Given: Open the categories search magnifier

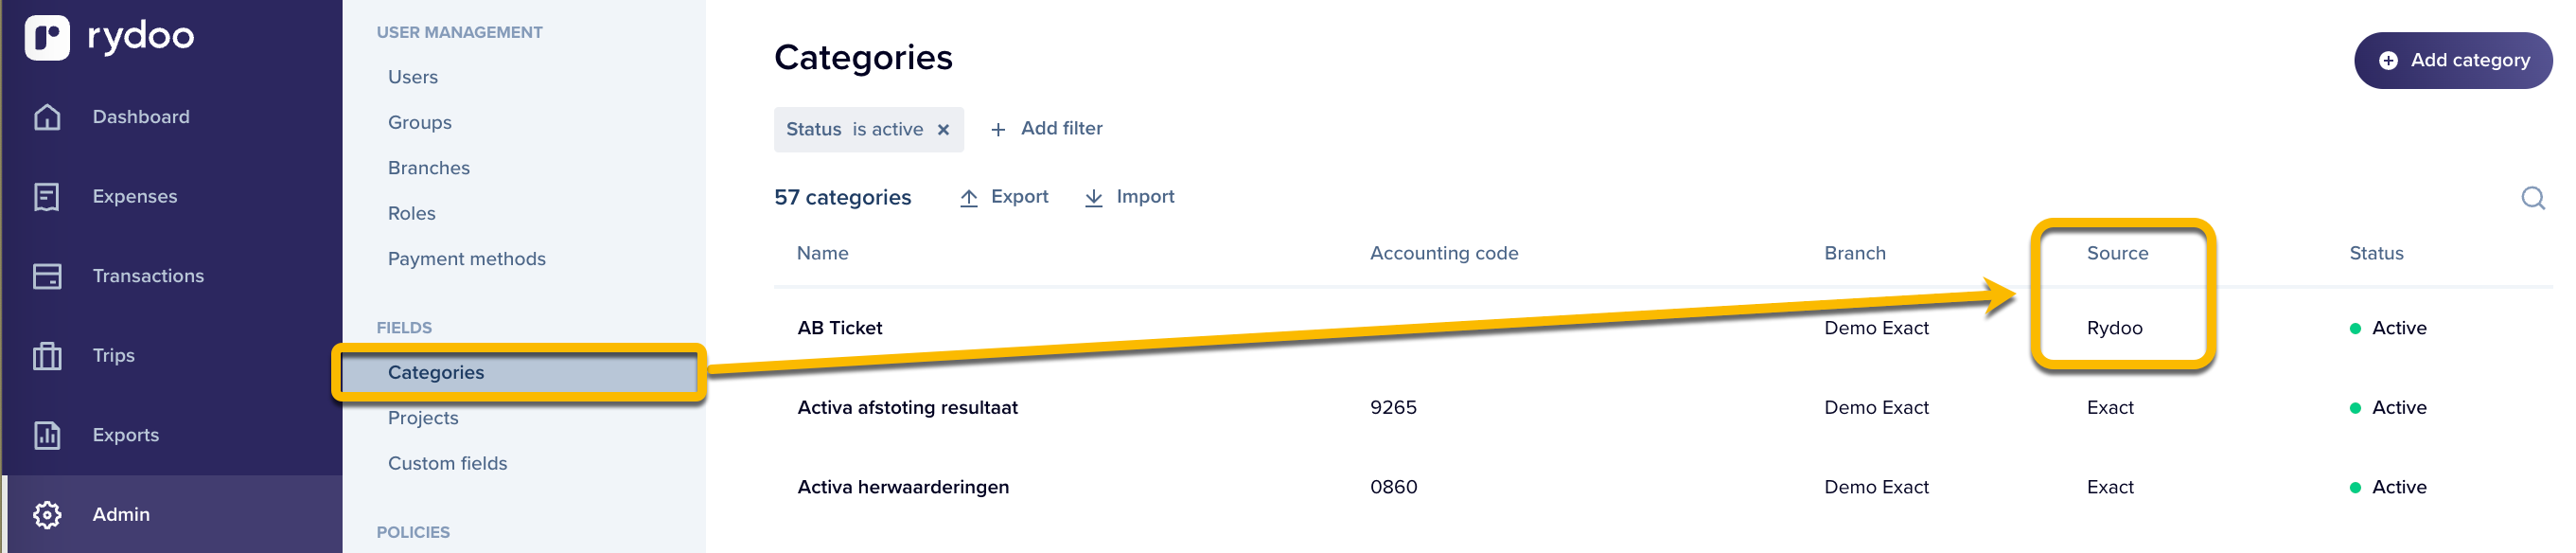Looking at the screenshot, I should pyautogui.click(x=2532, y=198).
